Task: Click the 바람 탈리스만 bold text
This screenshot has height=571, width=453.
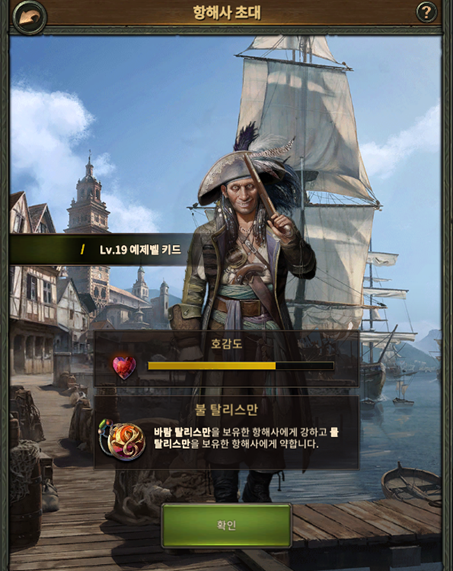Action: click(182, 432)
